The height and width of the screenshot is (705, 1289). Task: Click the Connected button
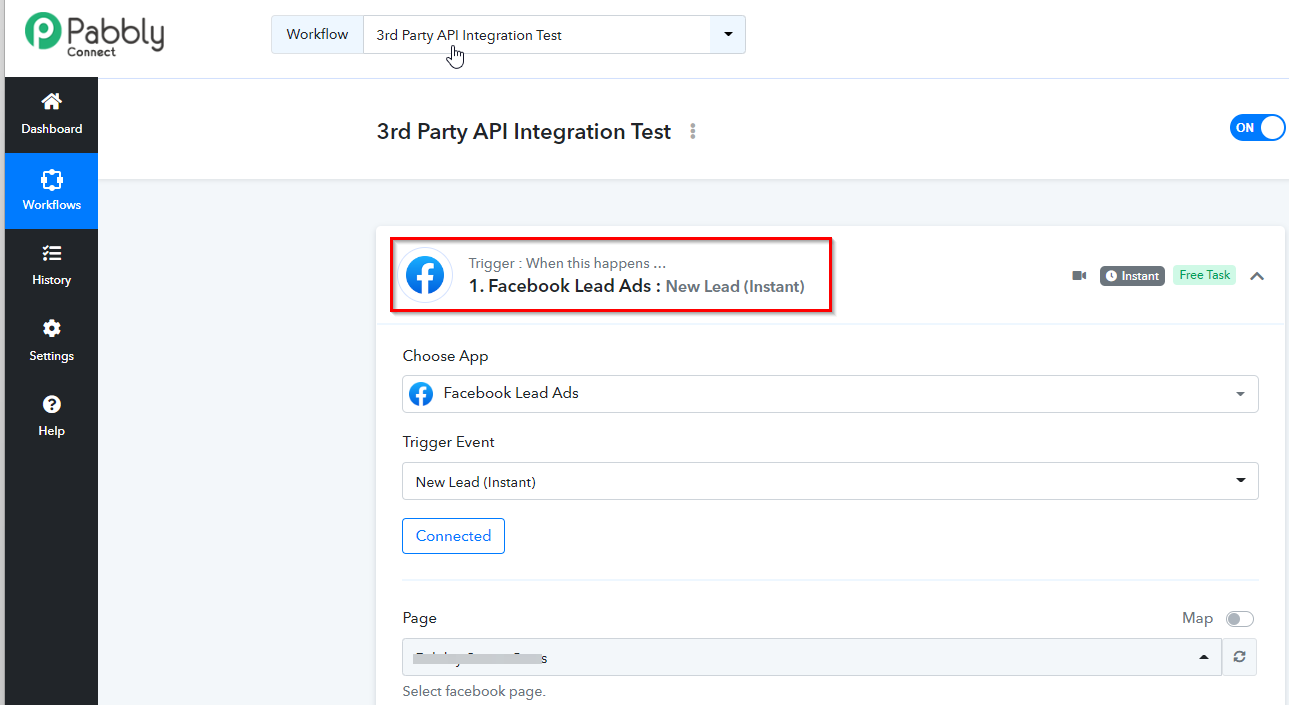tap(453, 536)
